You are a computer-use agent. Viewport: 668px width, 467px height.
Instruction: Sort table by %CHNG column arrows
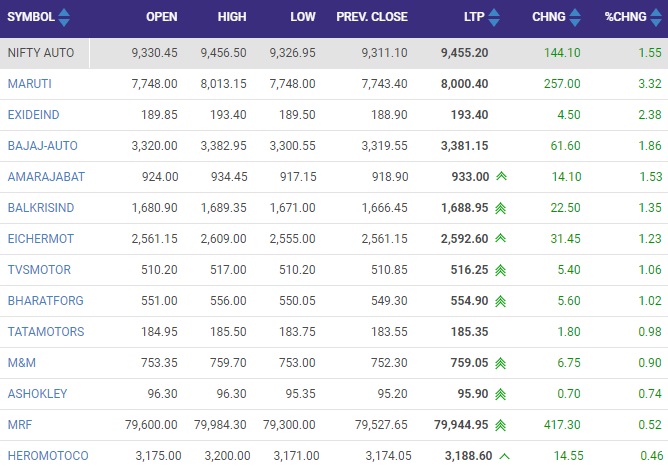(656, 17)
